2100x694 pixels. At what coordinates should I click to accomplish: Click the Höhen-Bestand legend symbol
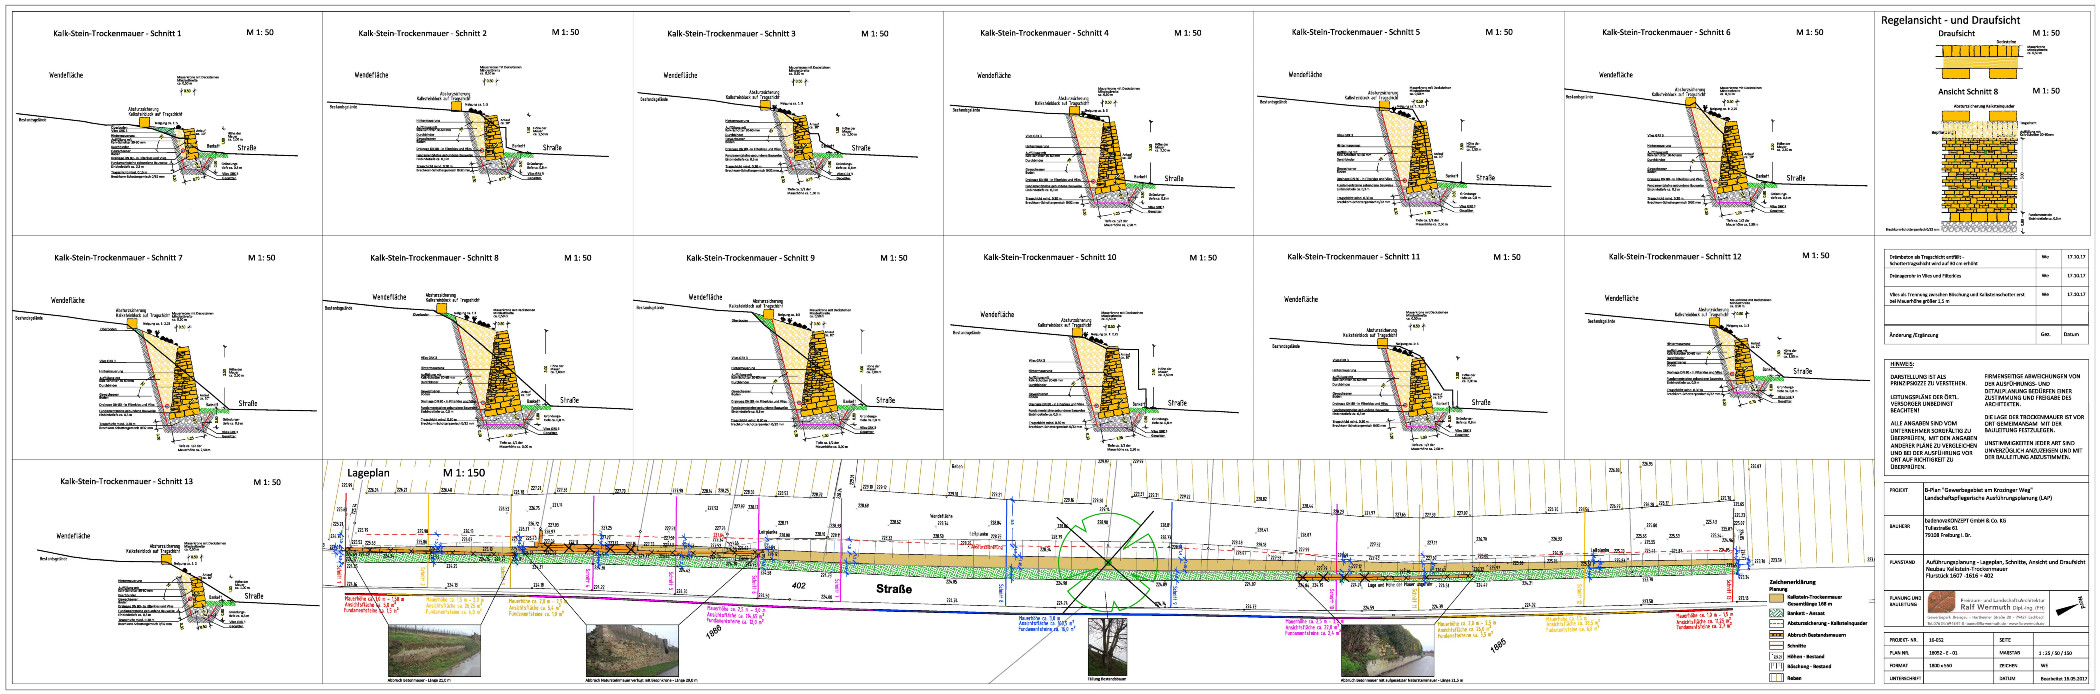(1776, 656)
